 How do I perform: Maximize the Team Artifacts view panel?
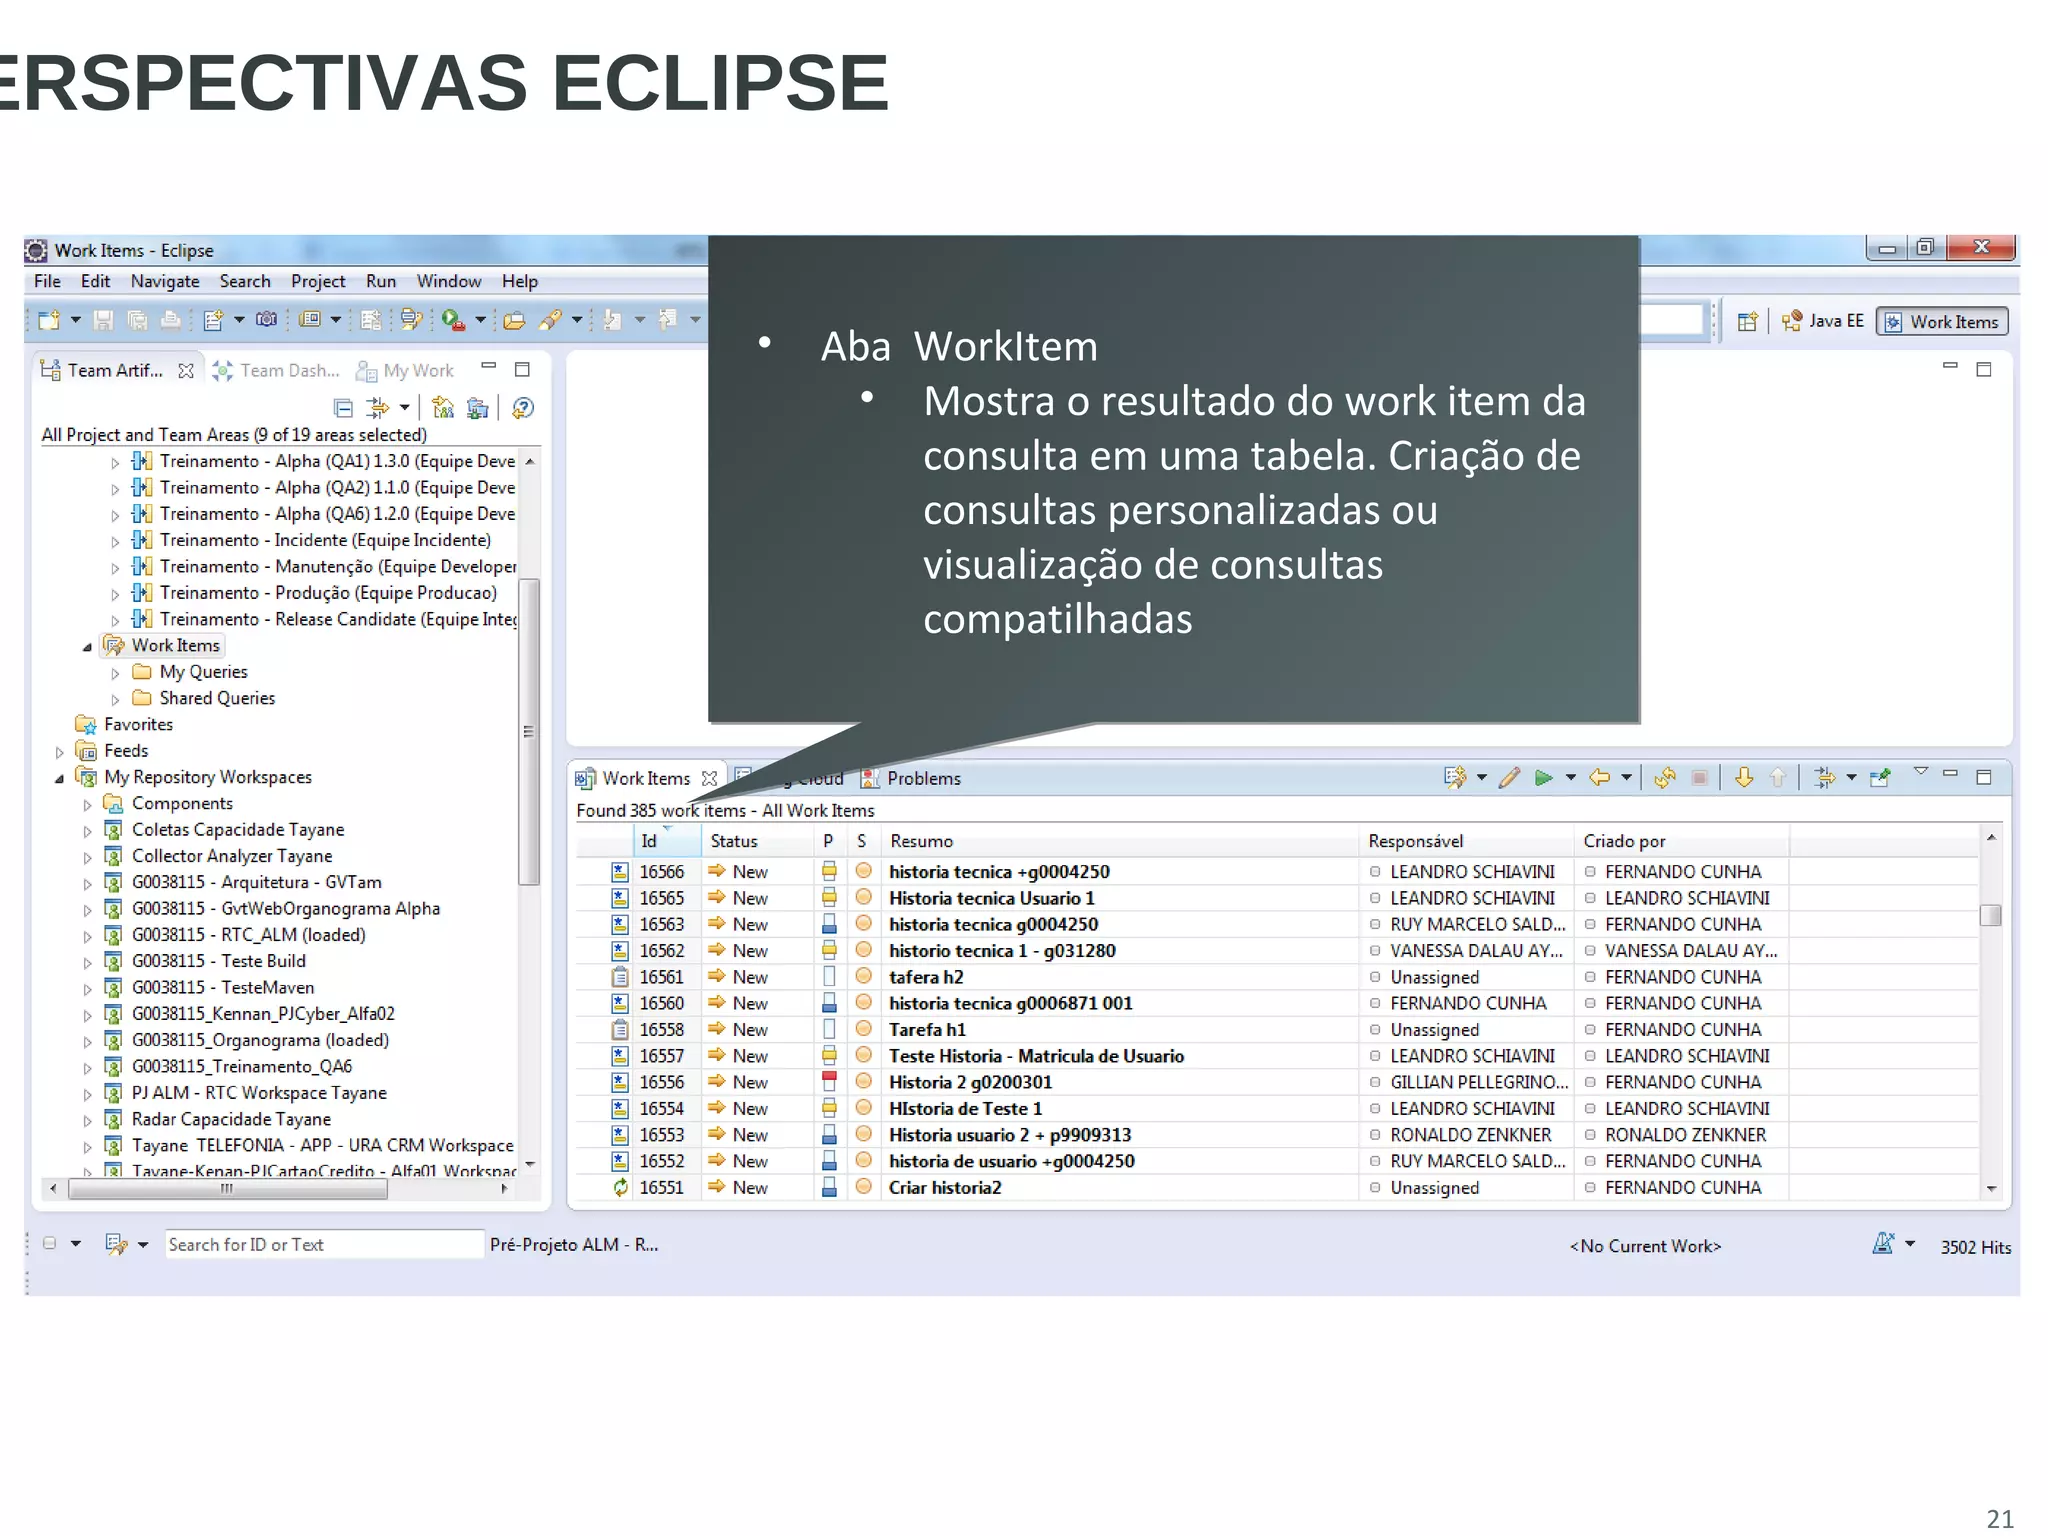point(522,370)
